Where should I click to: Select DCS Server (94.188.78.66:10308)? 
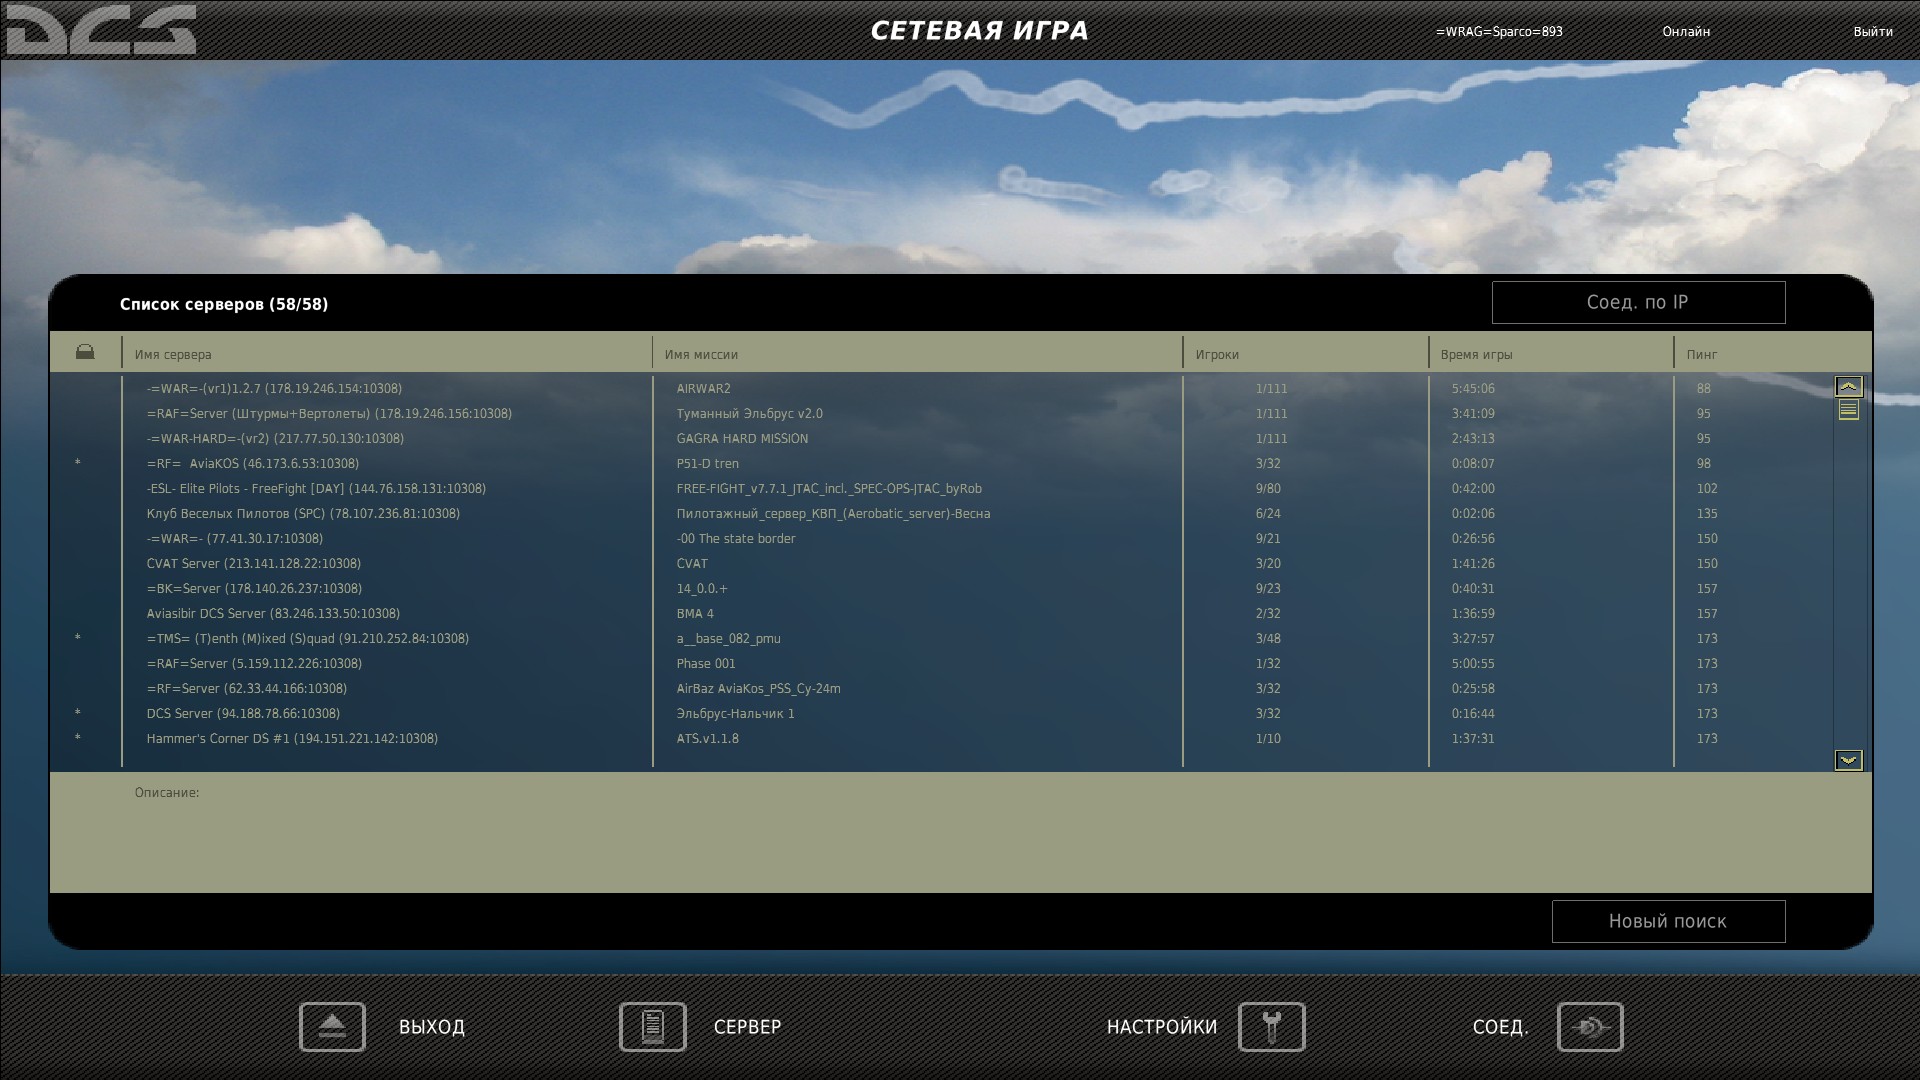(243, 713)
